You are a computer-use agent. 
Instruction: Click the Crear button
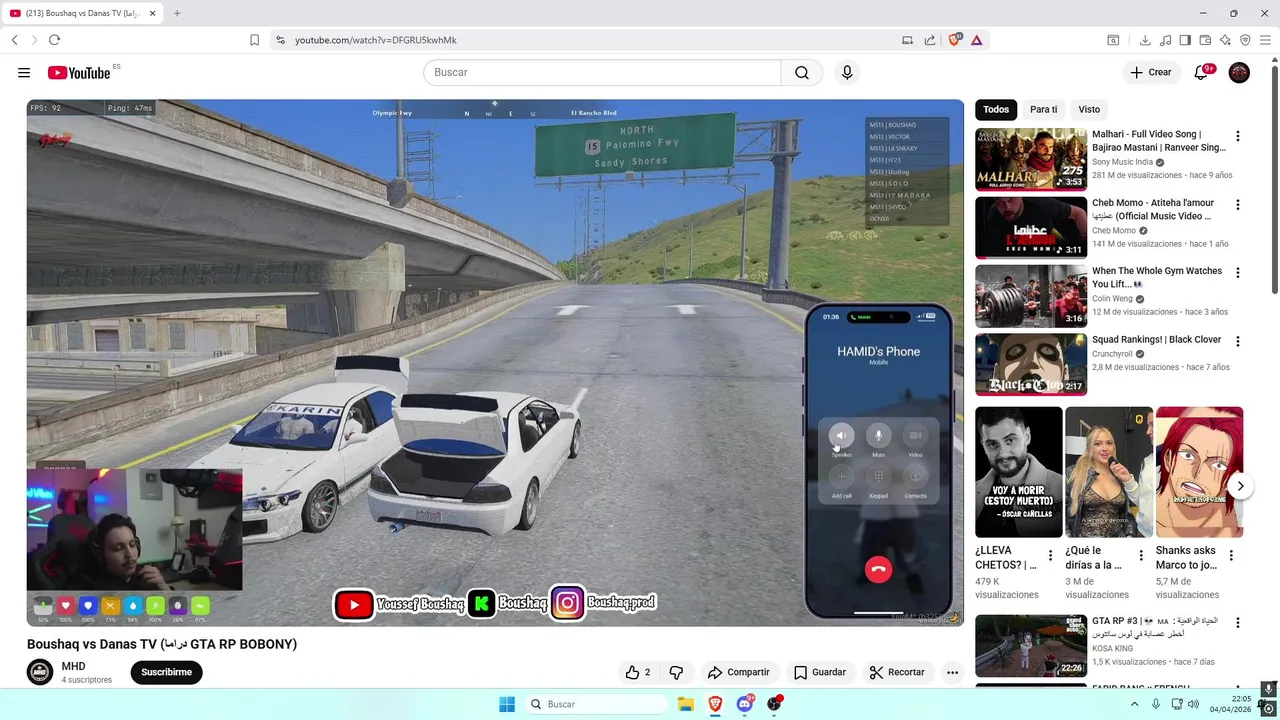click(1150, 72)
